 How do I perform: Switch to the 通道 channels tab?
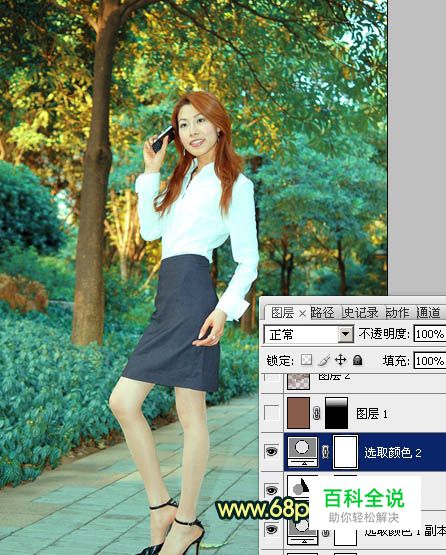(x=429, y=313)
